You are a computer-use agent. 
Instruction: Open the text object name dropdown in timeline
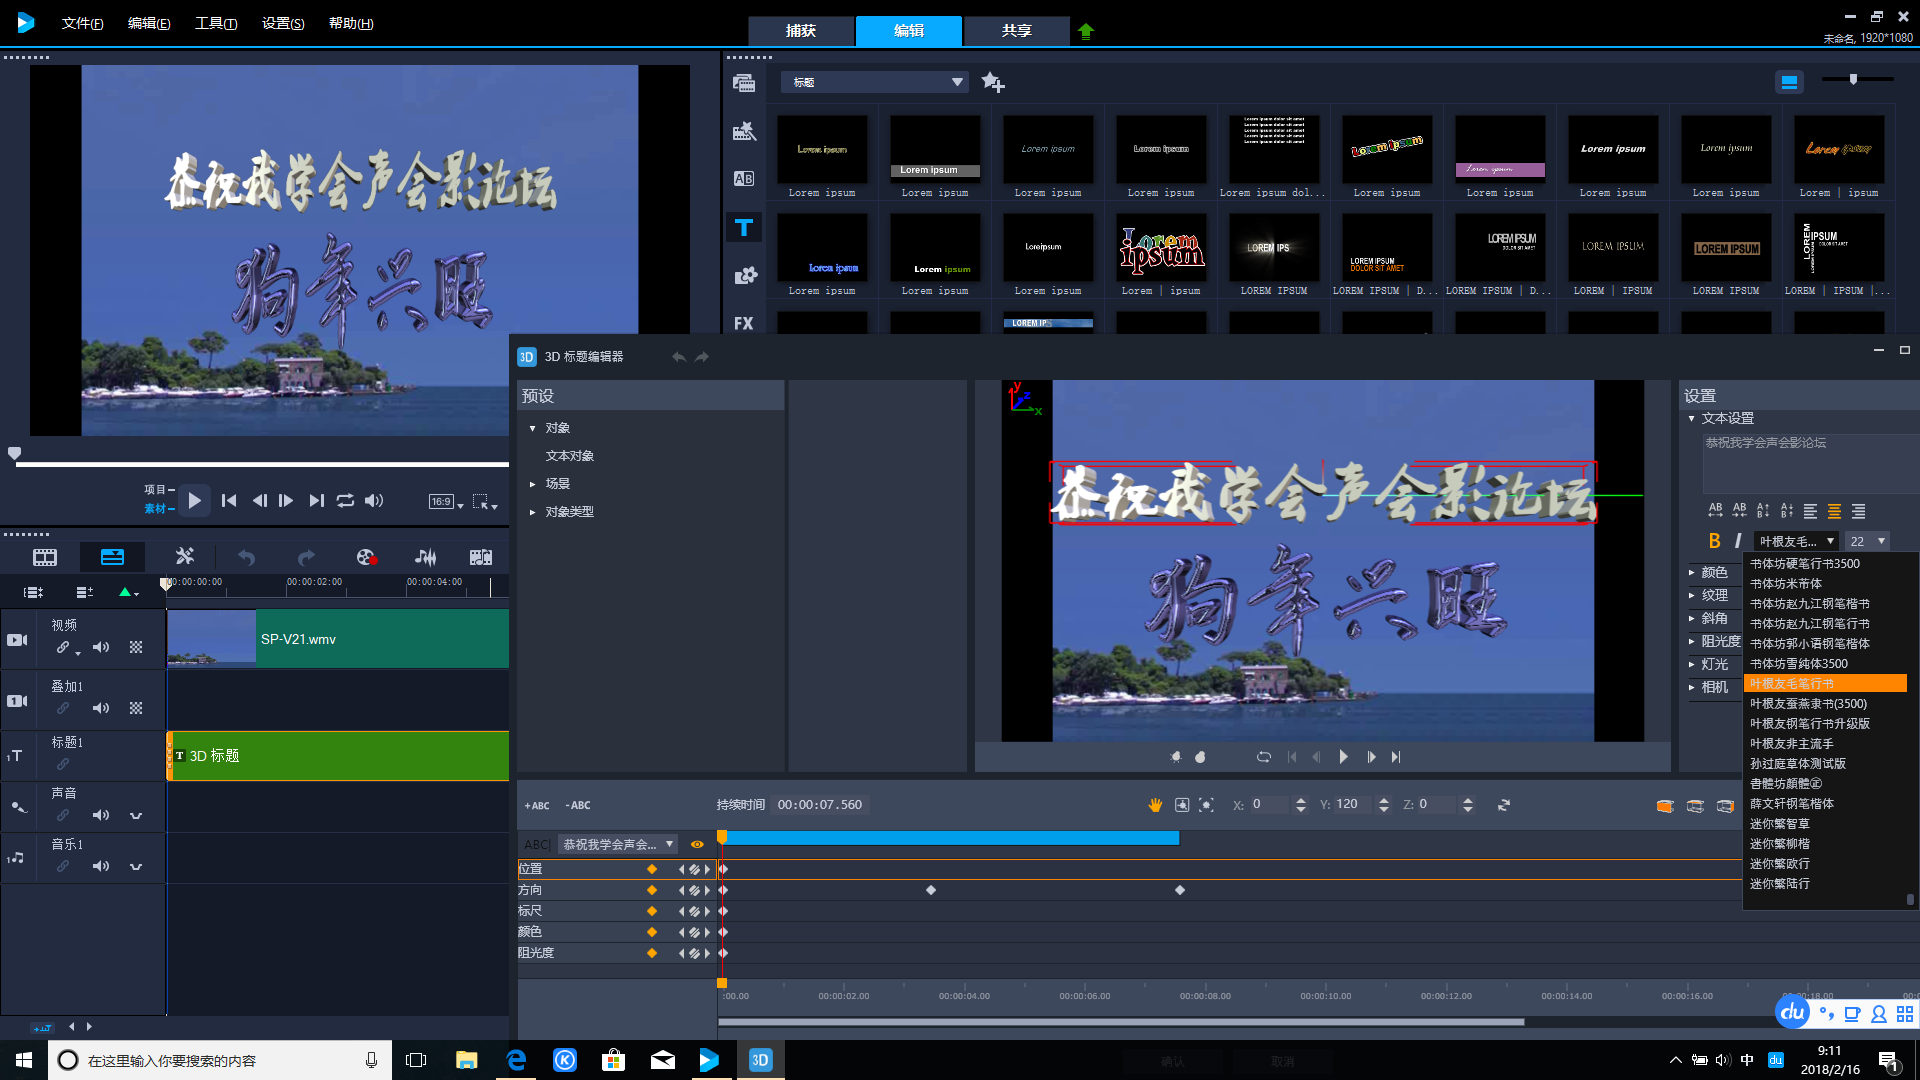tap(618, 845)
